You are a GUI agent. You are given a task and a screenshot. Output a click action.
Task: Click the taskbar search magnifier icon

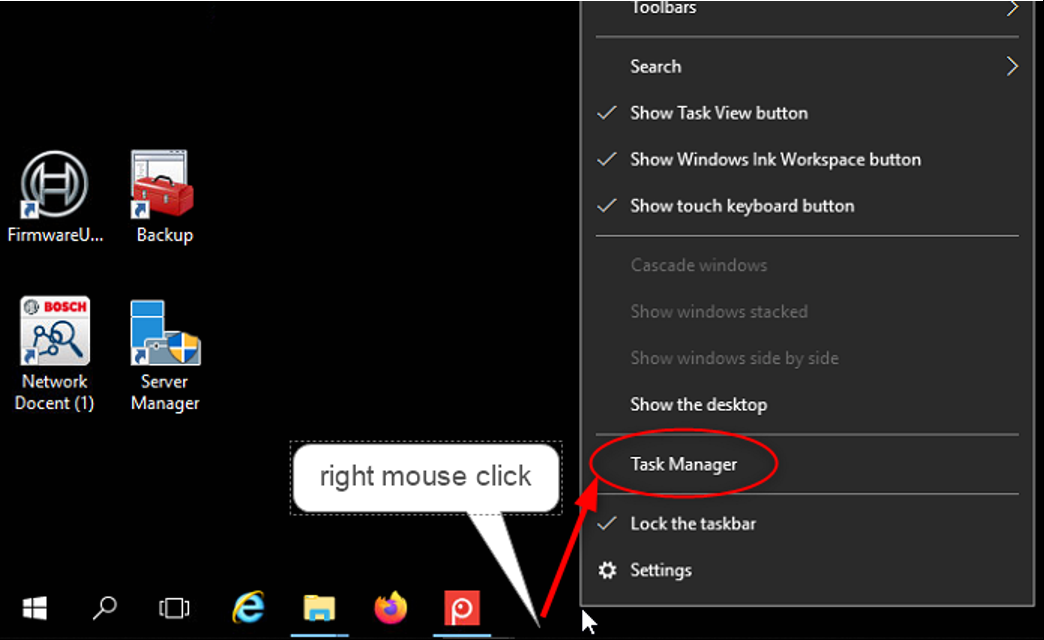click(x=105, y=608)
